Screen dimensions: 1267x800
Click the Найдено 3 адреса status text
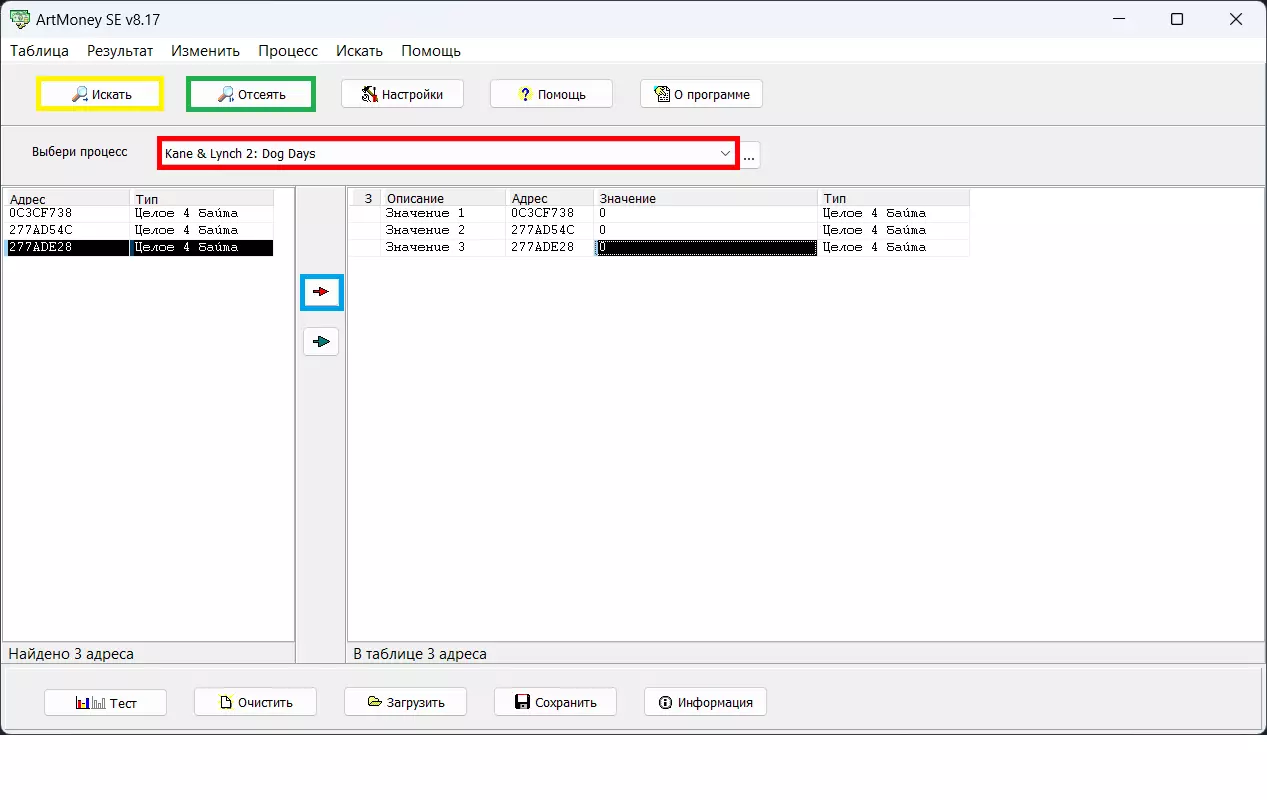71,654
